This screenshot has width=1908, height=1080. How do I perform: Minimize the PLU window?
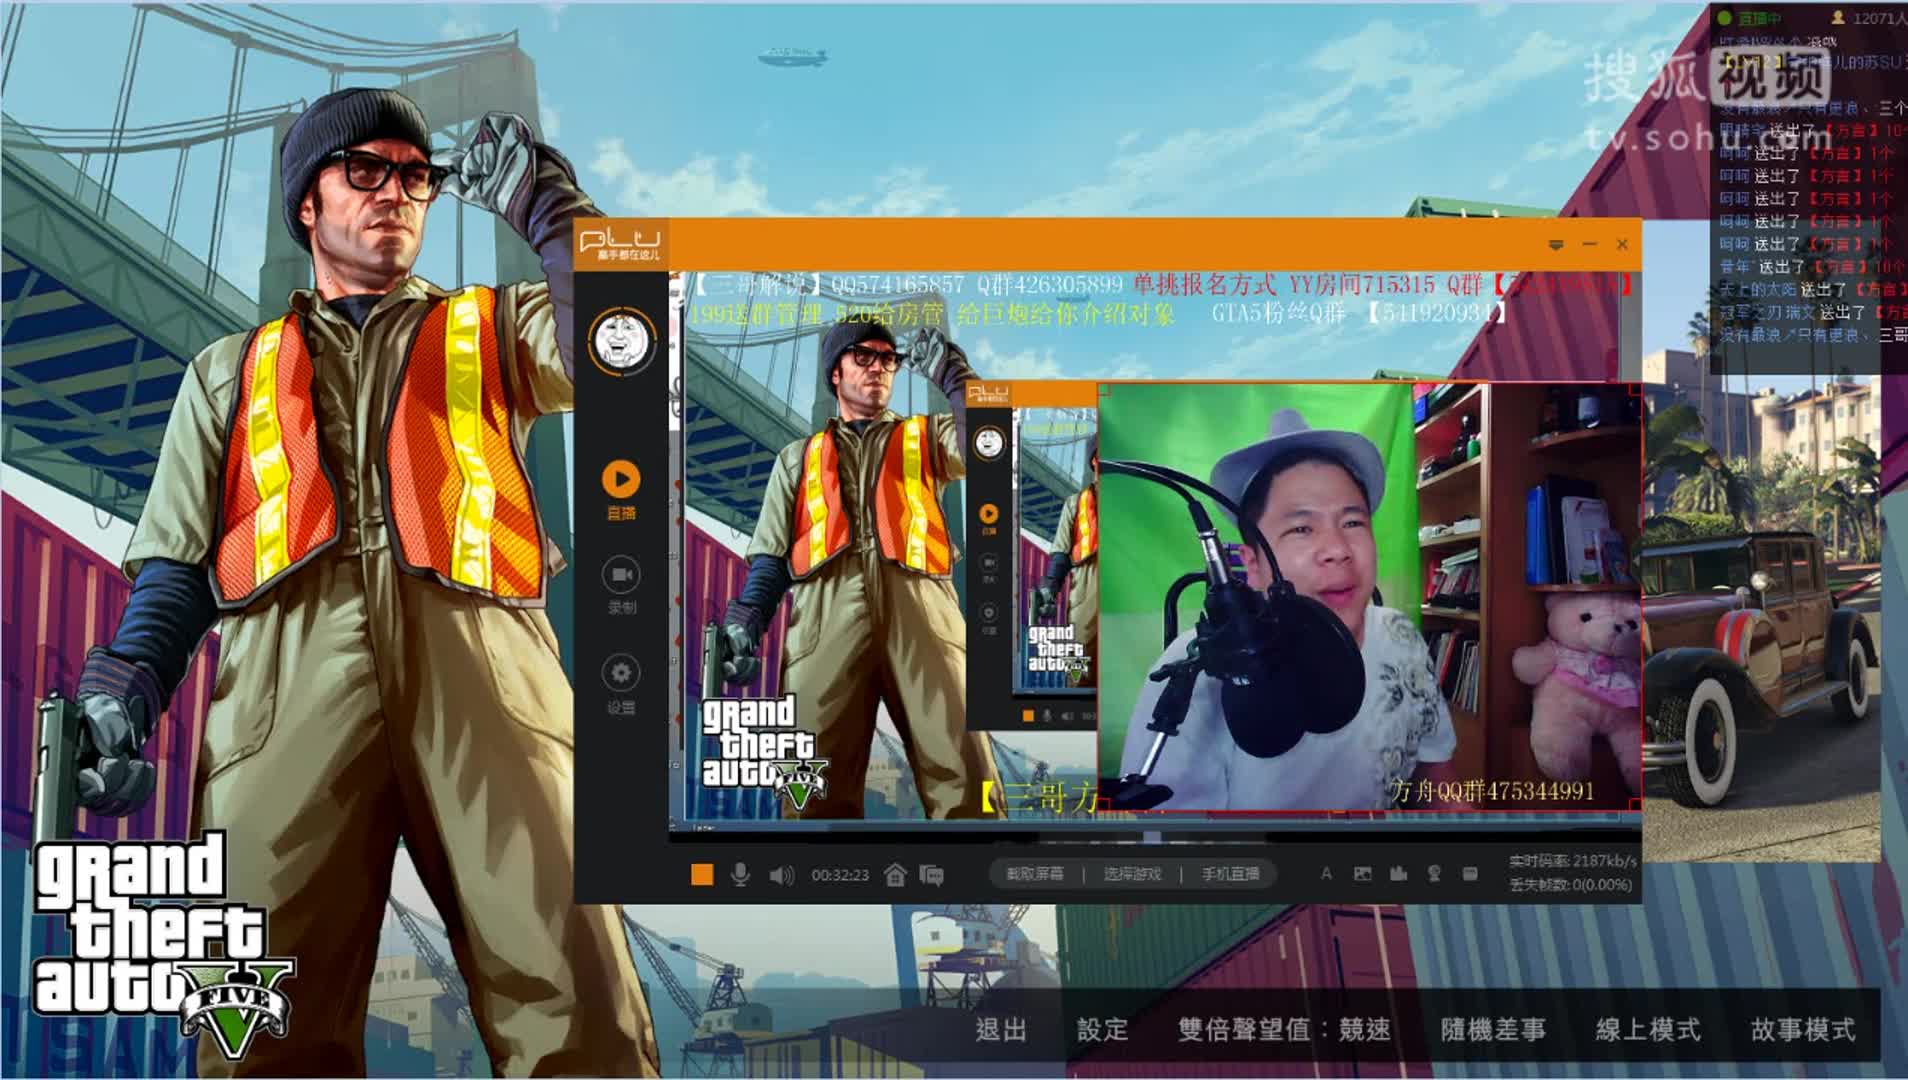1590,245
